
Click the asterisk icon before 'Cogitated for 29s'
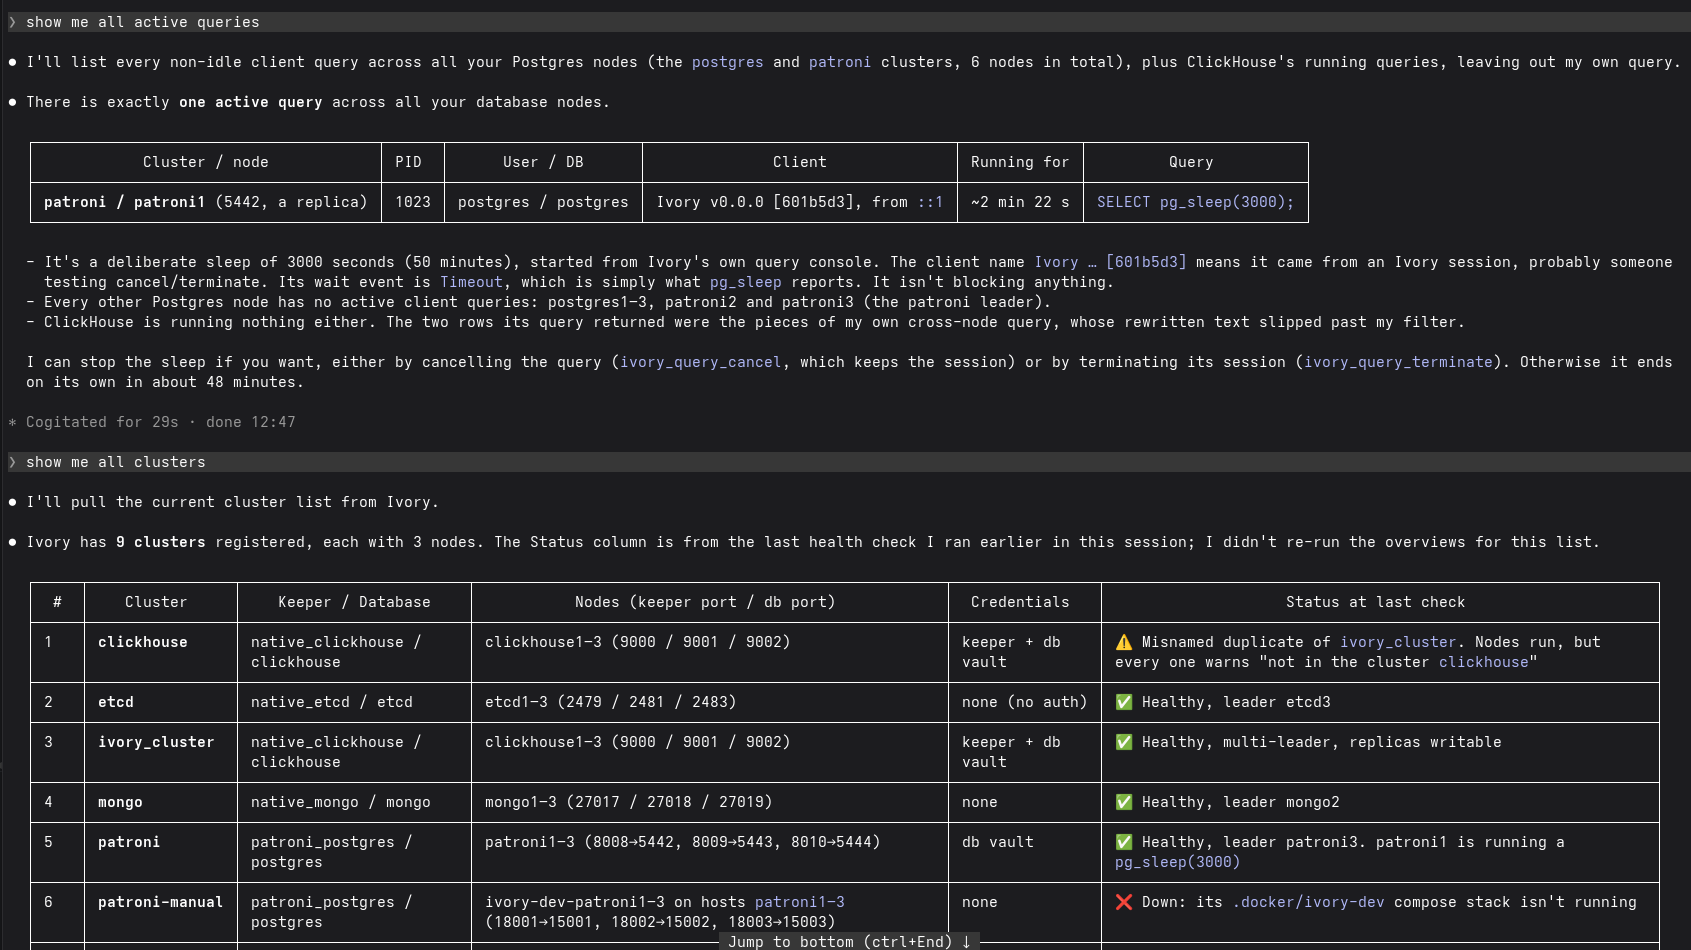pos(12,422)
